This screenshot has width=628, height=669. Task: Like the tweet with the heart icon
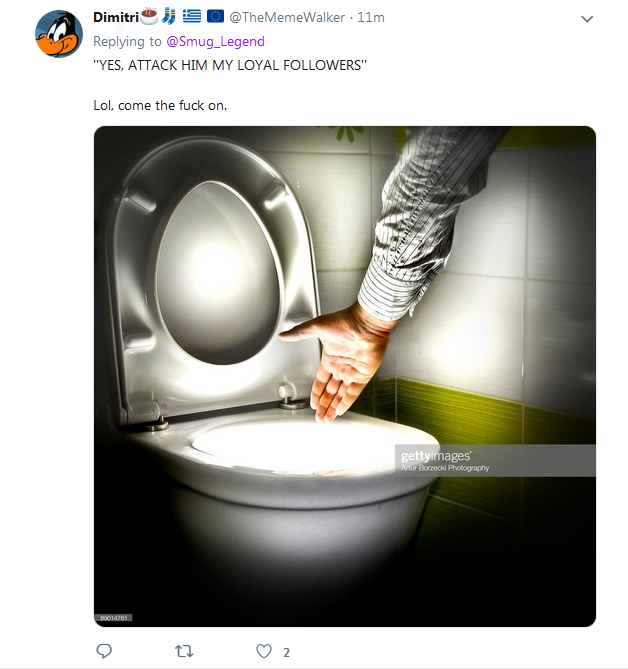click(264, 651)
